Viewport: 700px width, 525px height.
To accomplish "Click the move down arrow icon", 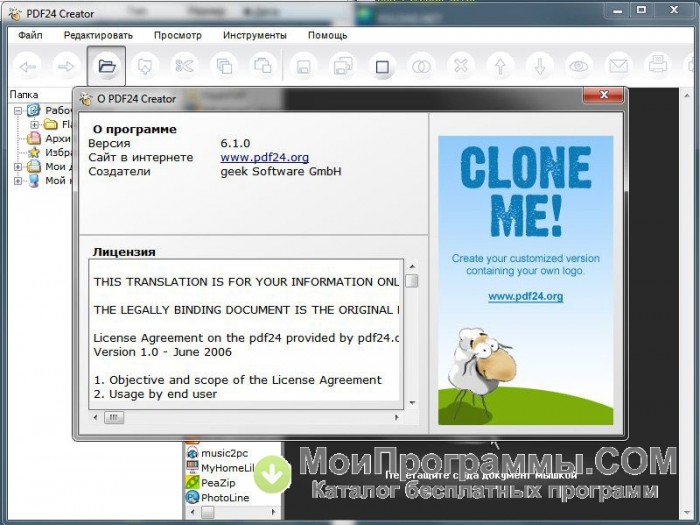I will coord(540,67).
